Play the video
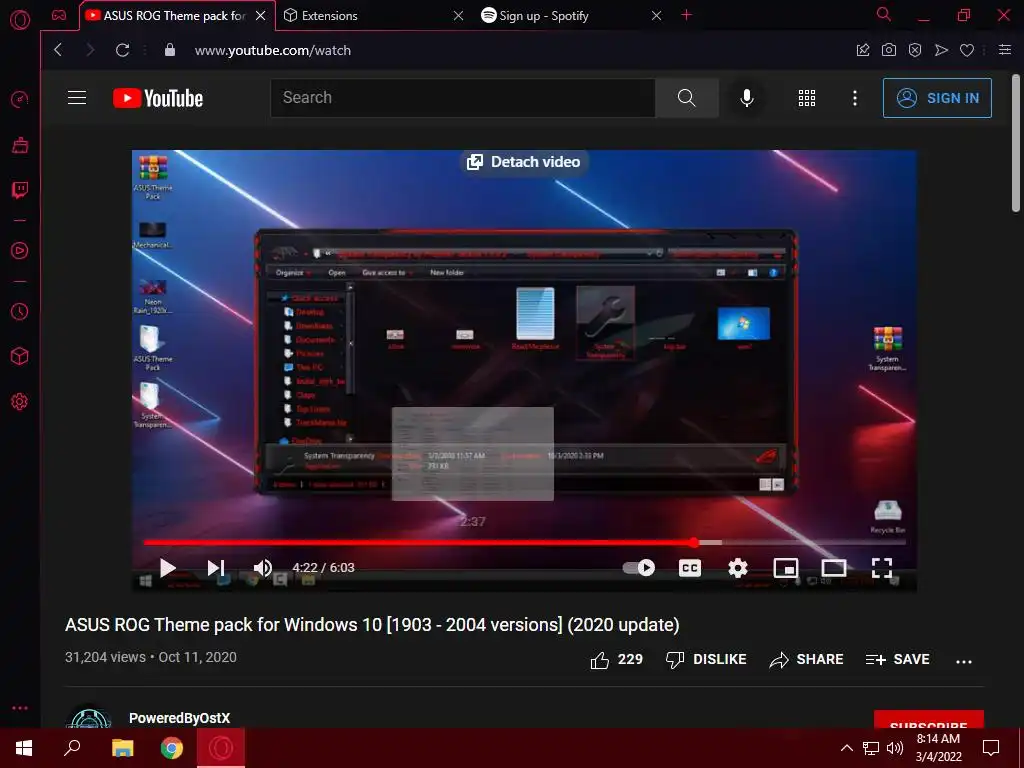1024x768 pixels. [168, 568]
